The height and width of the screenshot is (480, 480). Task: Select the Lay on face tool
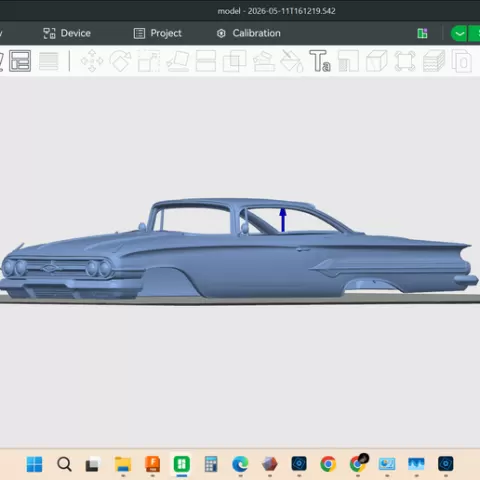click(x=178, y=61)
